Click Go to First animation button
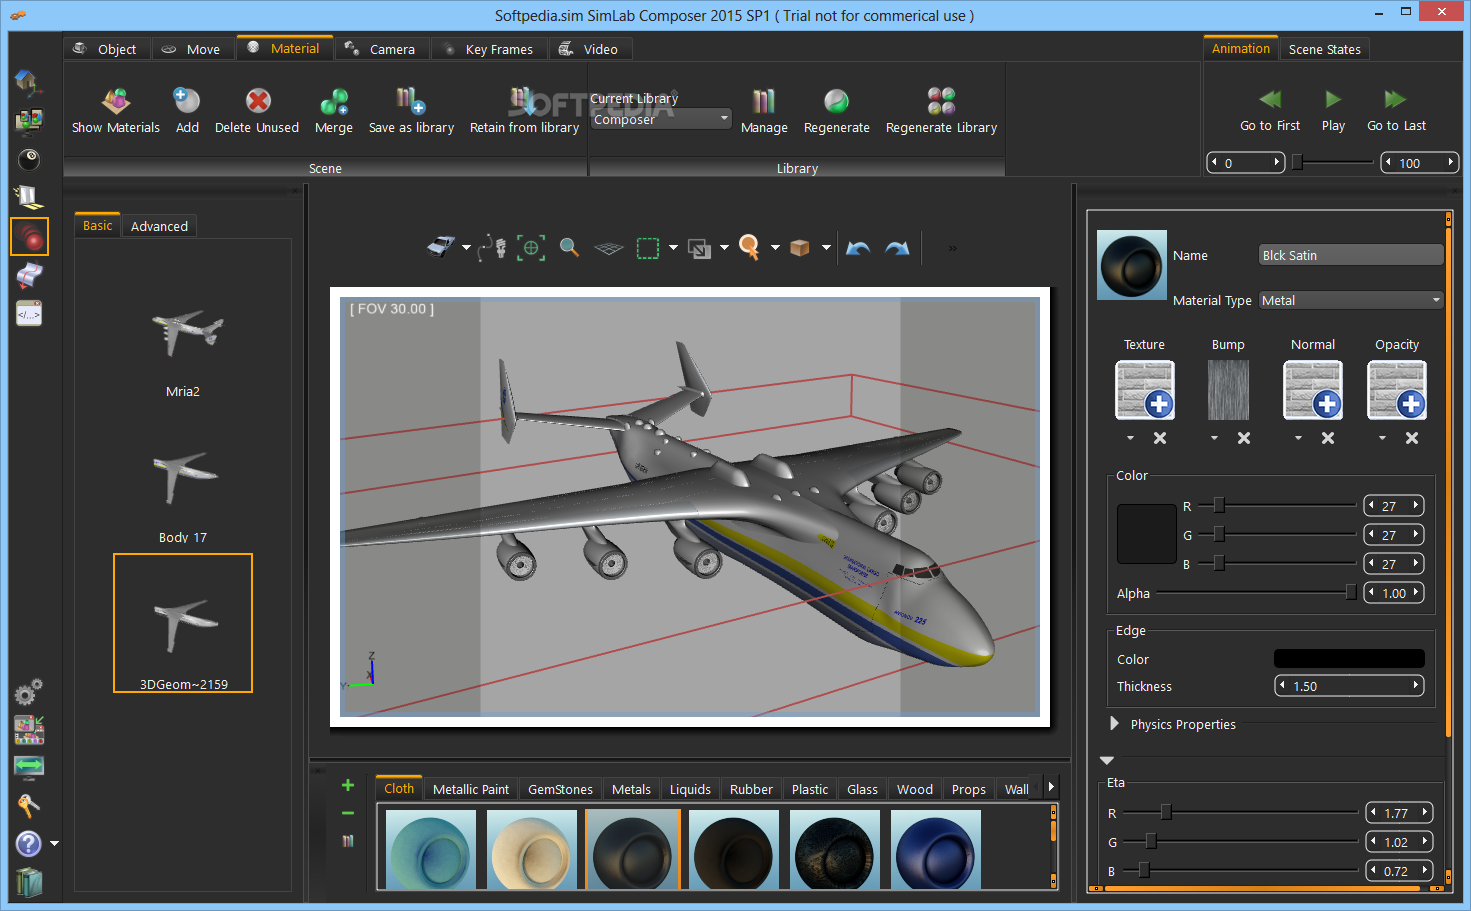Viewport: 1471px width, 911px height. [1270, 110]
